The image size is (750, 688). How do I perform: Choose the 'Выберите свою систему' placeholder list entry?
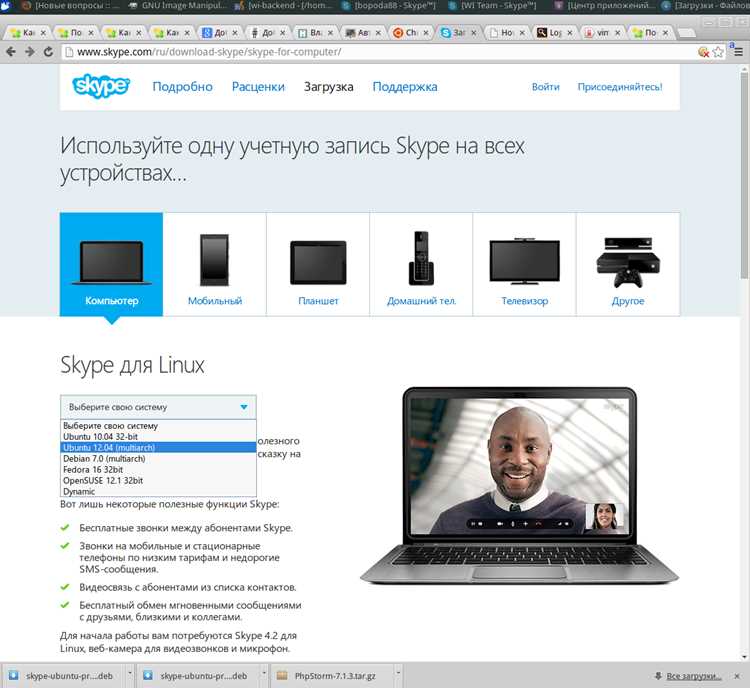tap(158, 425)
